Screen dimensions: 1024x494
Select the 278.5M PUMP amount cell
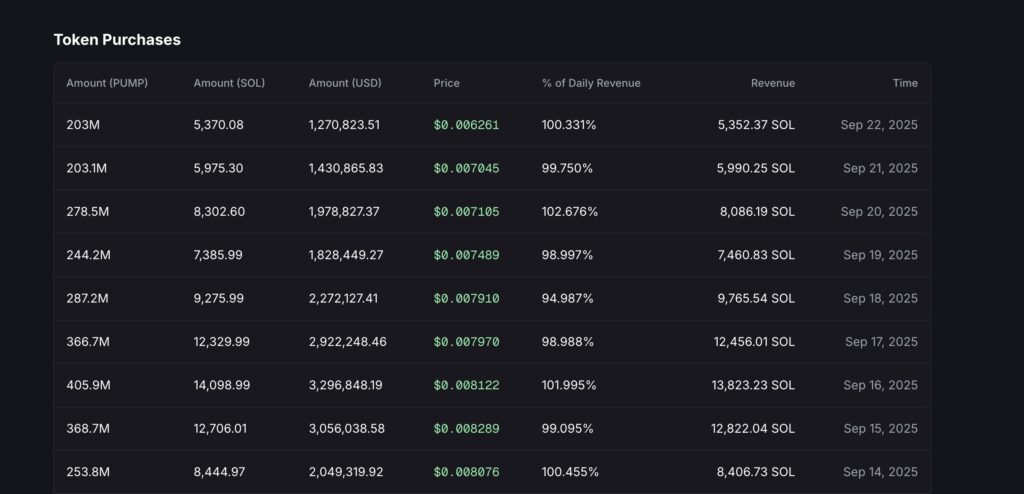point(88,212)
